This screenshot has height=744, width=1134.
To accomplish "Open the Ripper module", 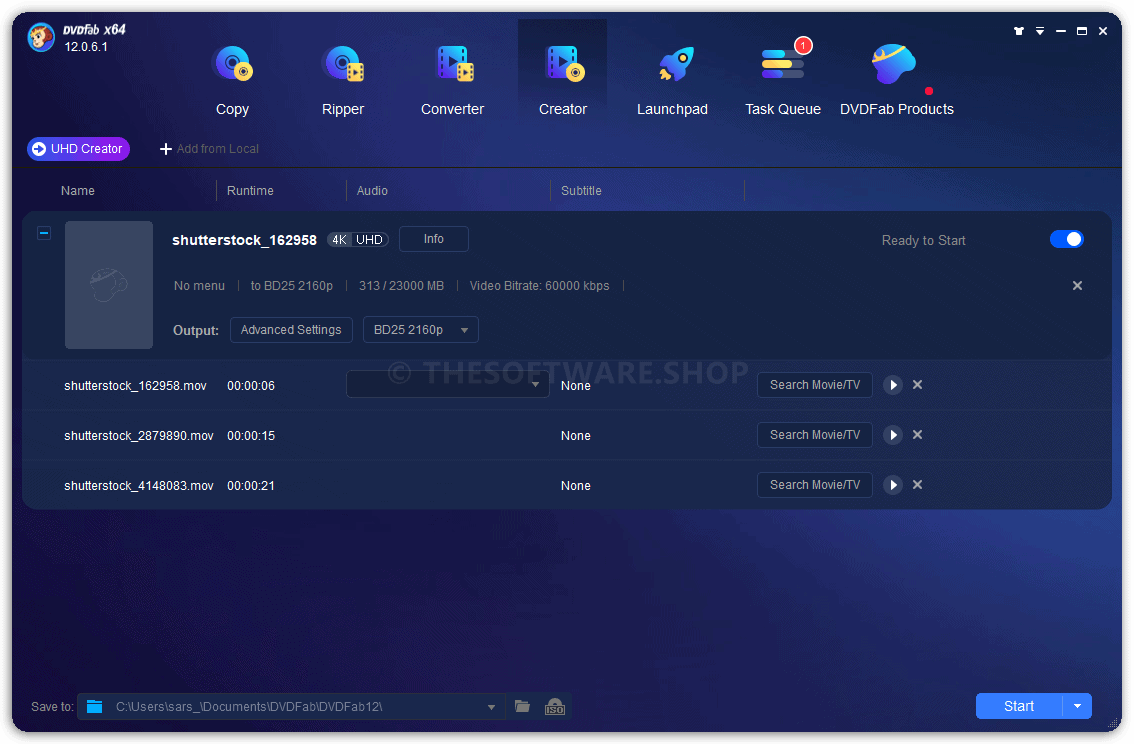I will (x=343, y=80).
